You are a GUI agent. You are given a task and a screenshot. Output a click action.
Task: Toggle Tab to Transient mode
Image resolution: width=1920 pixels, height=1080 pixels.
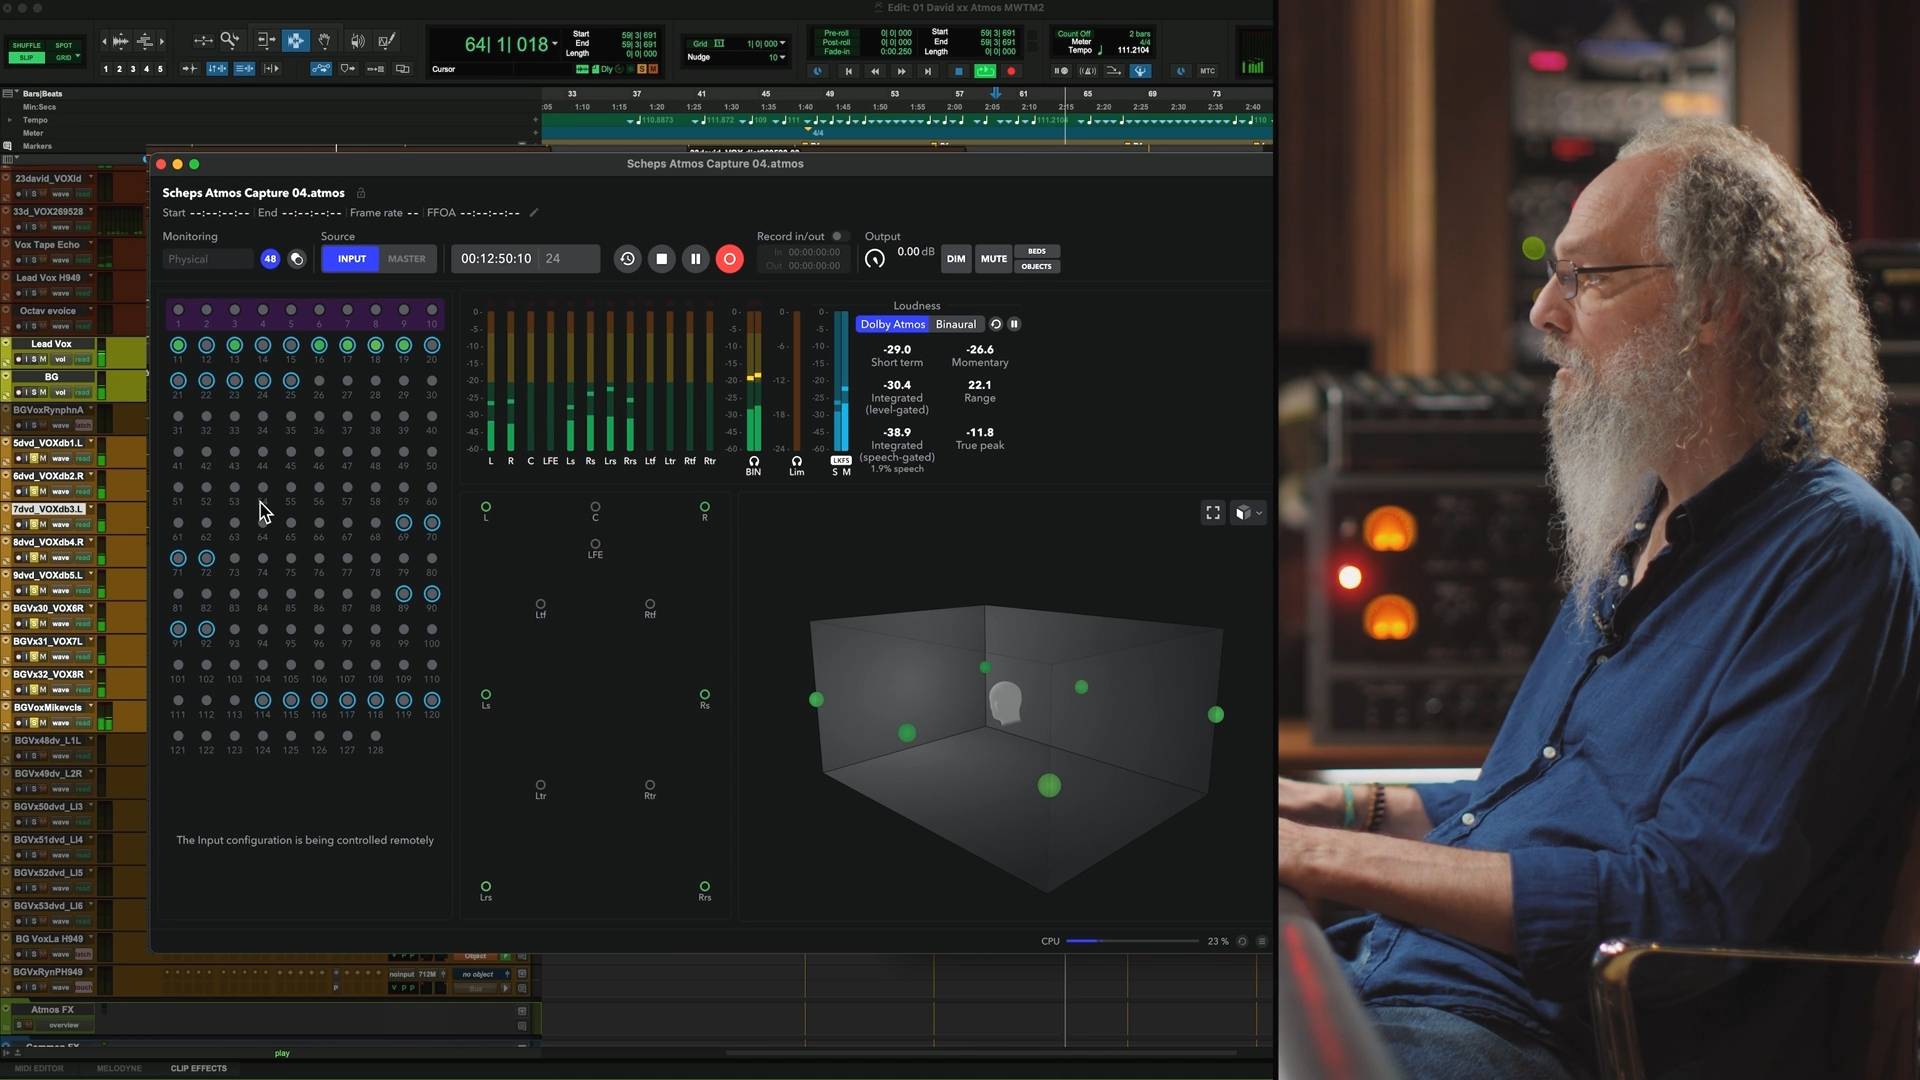pos(189,68)
